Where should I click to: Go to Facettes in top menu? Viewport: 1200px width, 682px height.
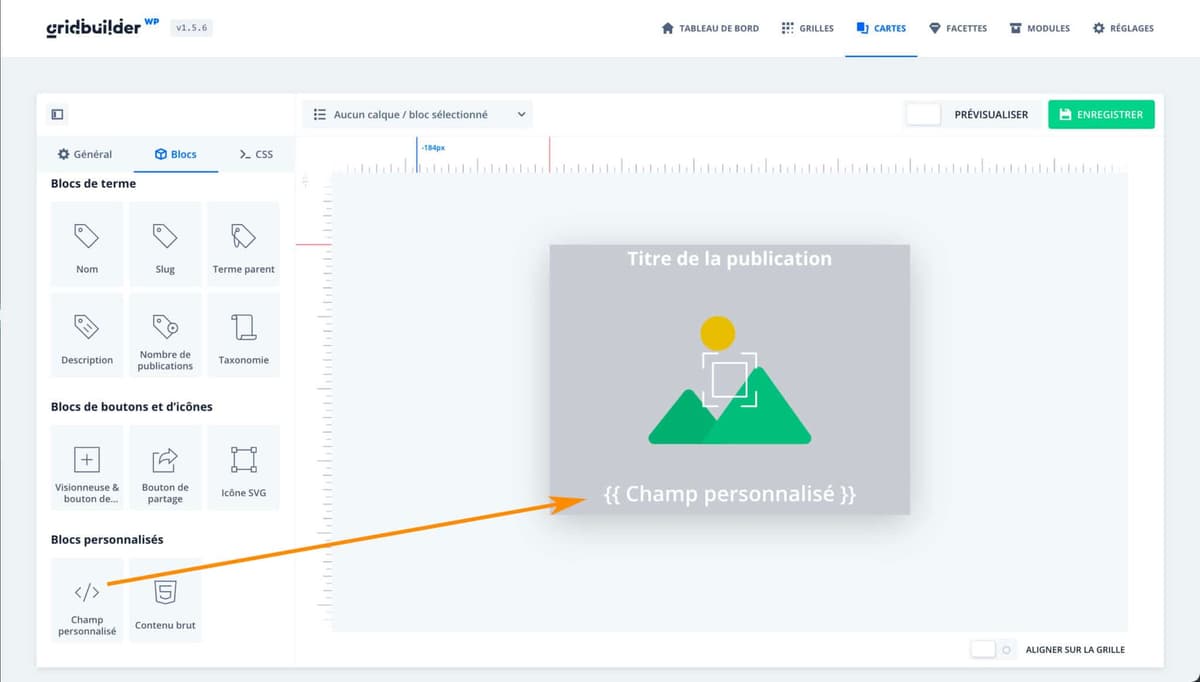pos(957,28)
